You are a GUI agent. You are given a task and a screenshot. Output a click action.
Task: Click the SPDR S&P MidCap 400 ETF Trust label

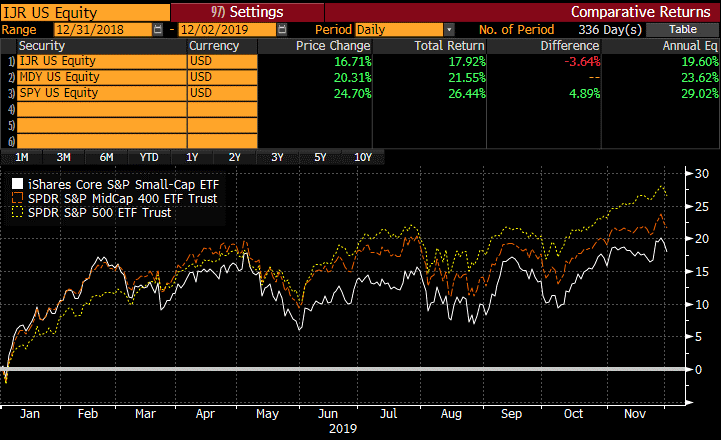pyautogui.click(x=122, y=199)
